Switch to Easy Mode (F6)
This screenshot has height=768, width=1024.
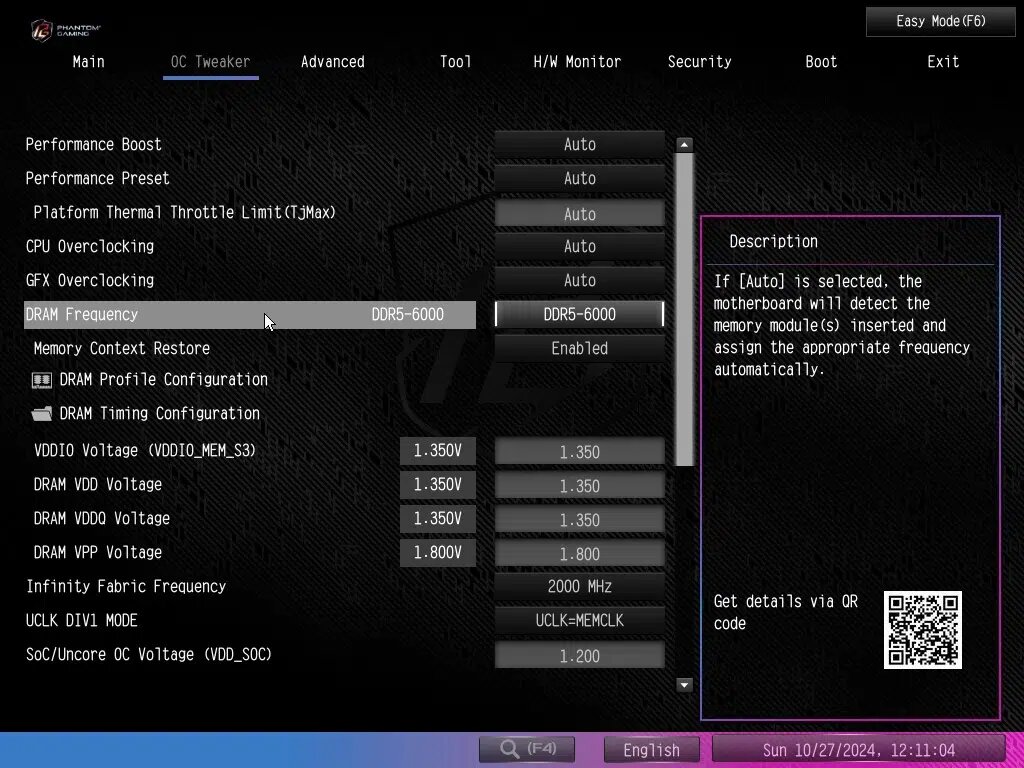pyautogui.click(x=940, y=22)
